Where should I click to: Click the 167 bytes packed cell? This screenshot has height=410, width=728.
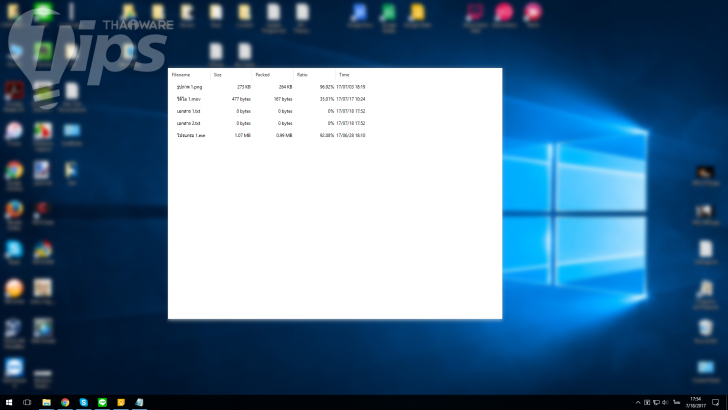pyautogui.click(x=283, y=99)
